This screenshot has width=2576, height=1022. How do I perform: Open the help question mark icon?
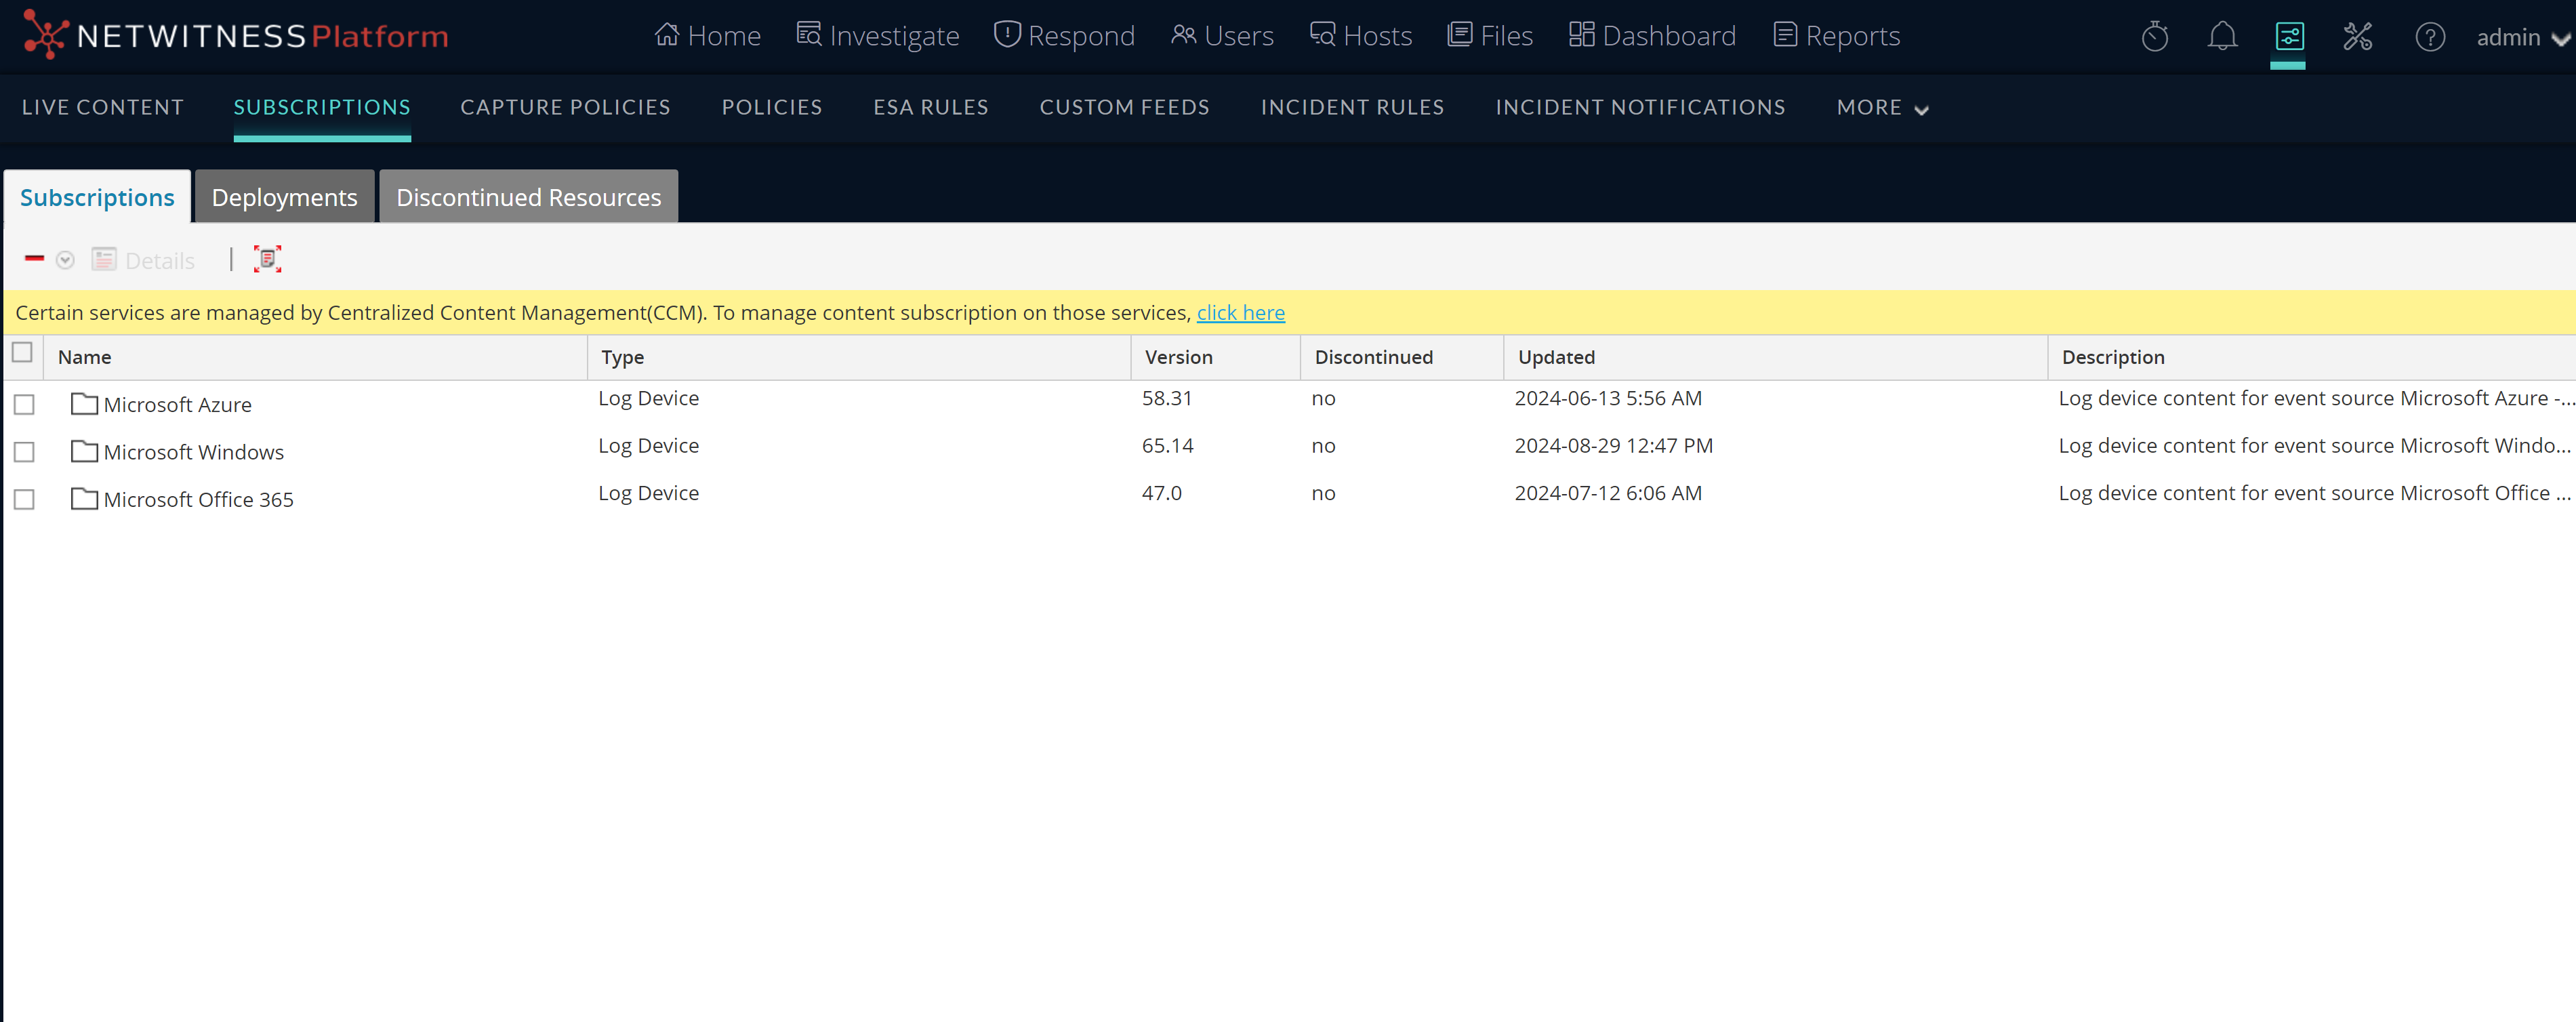(2429, 37)
